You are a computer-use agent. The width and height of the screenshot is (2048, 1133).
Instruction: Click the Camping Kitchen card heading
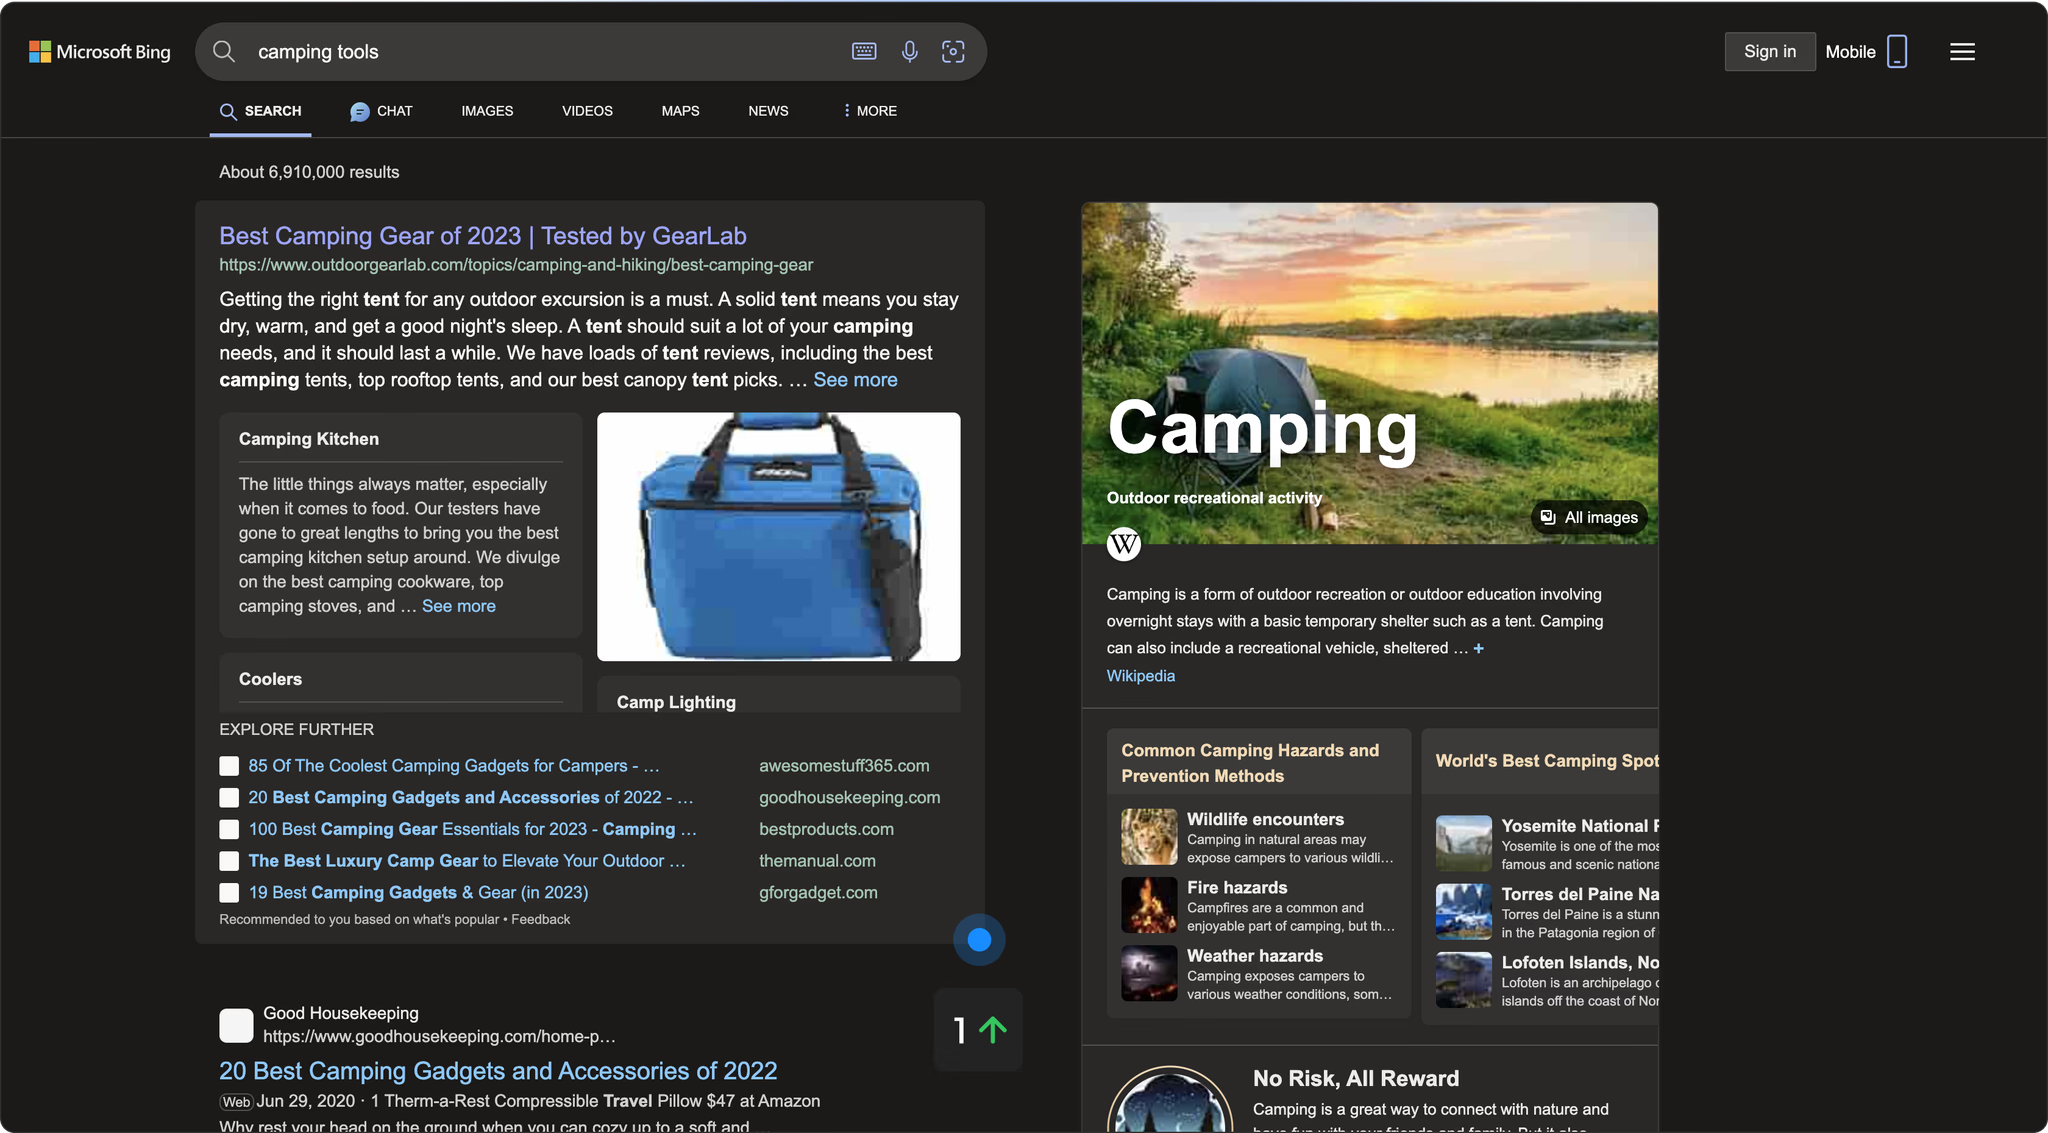coord(308,439)
